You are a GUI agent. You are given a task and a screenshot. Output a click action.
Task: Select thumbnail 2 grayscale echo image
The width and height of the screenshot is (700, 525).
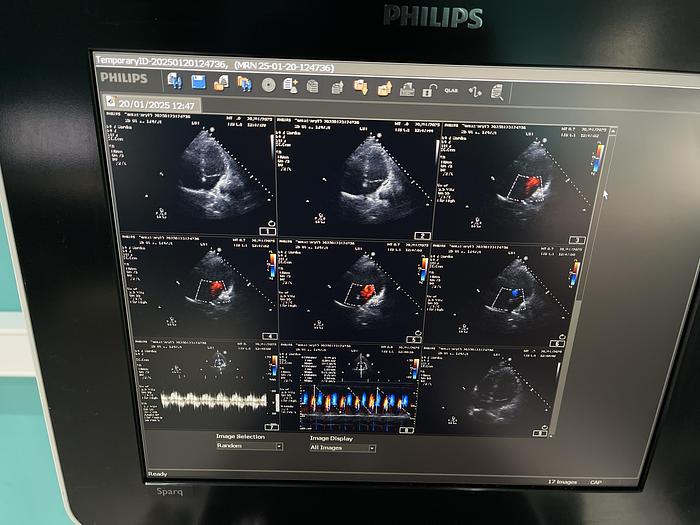tap(356, 179)
